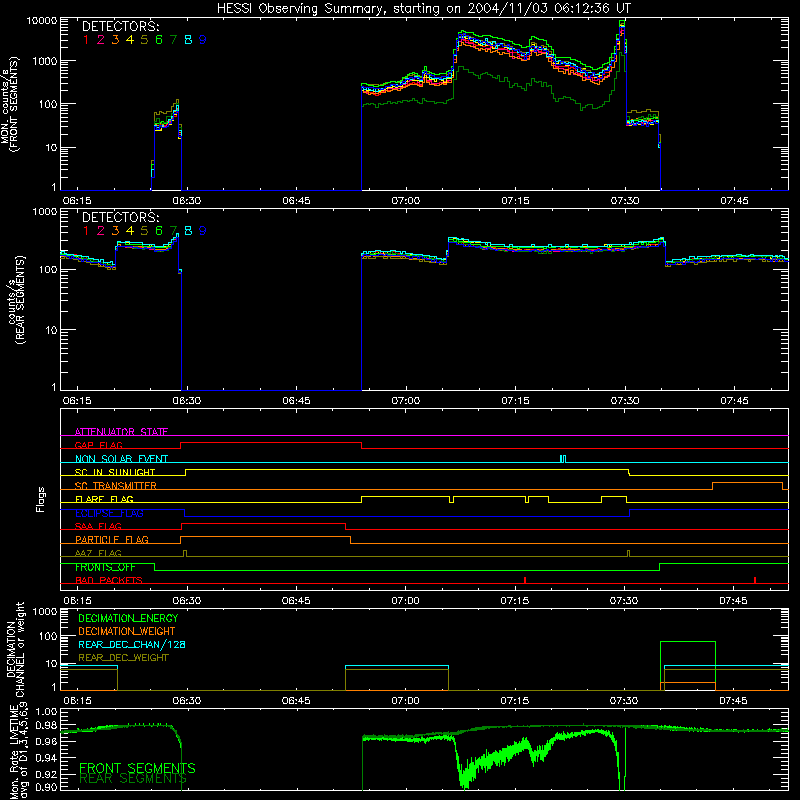
Task: Select detector 6 in rear segments legend
Action: (159, 231)
